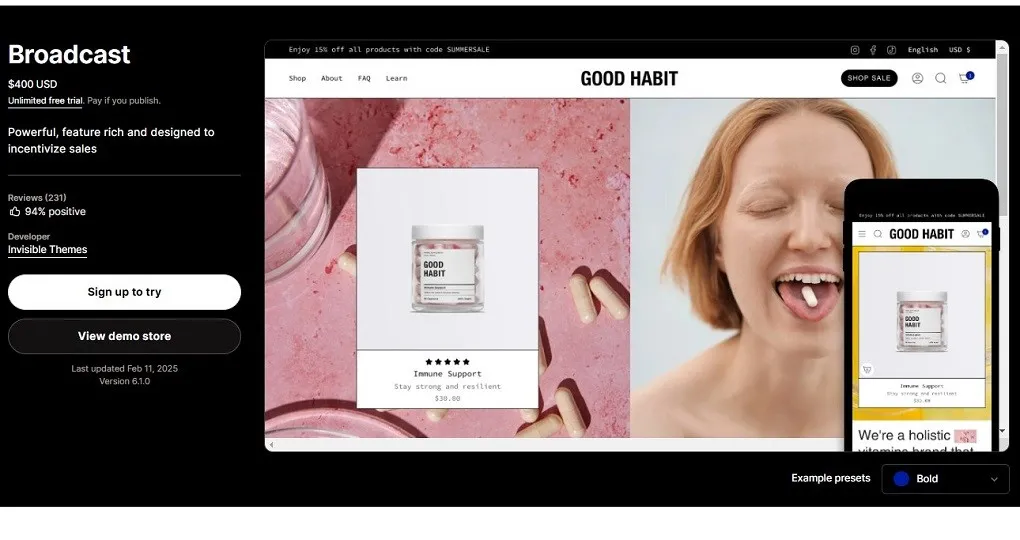Tap account icon in mobile preview
The image size is (1020, 540).
[965, 234]
